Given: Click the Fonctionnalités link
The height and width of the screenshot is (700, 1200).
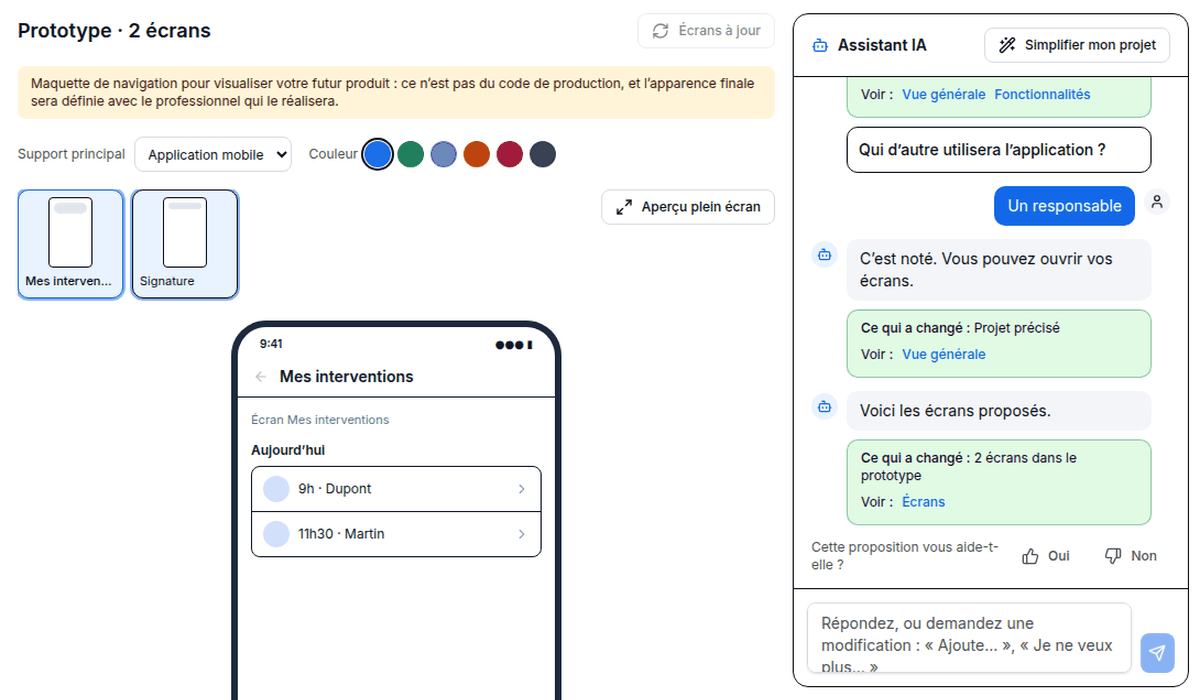Looking at the screenshot, I should tap(1042, 94).
